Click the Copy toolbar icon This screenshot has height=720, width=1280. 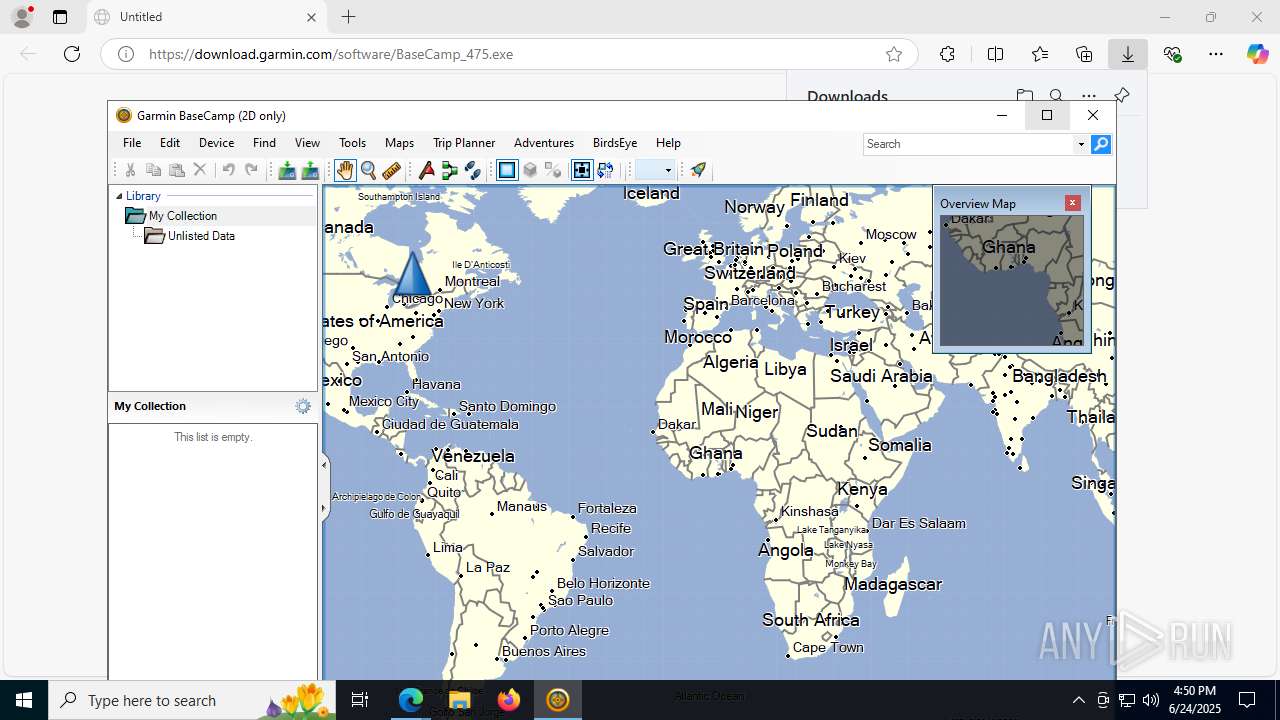(153, 170)
